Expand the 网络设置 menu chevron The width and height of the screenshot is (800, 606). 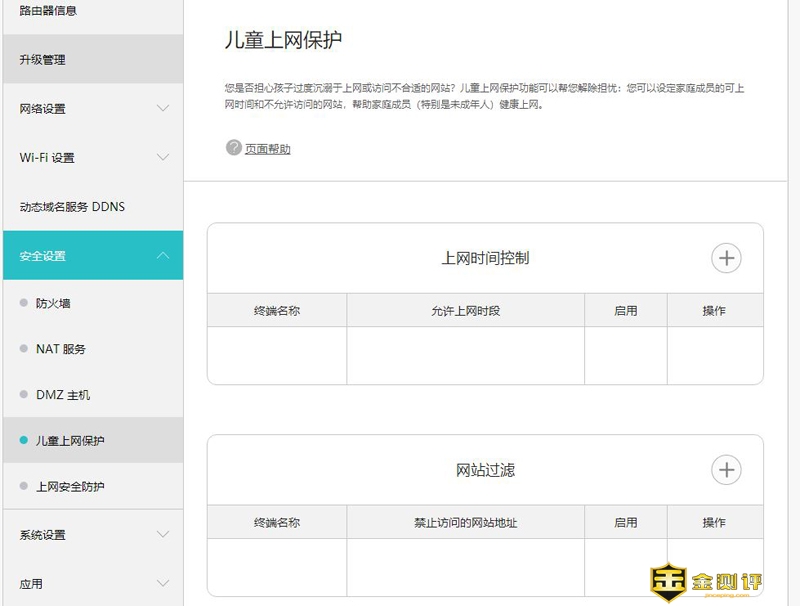[x=163, y=108]
